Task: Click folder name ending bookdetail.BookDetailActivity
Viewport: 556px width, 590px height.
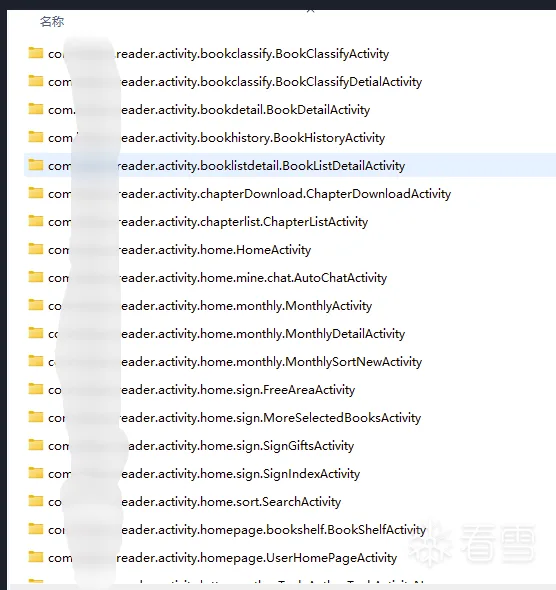Action: pyautogui.click(x=209, y=110)
